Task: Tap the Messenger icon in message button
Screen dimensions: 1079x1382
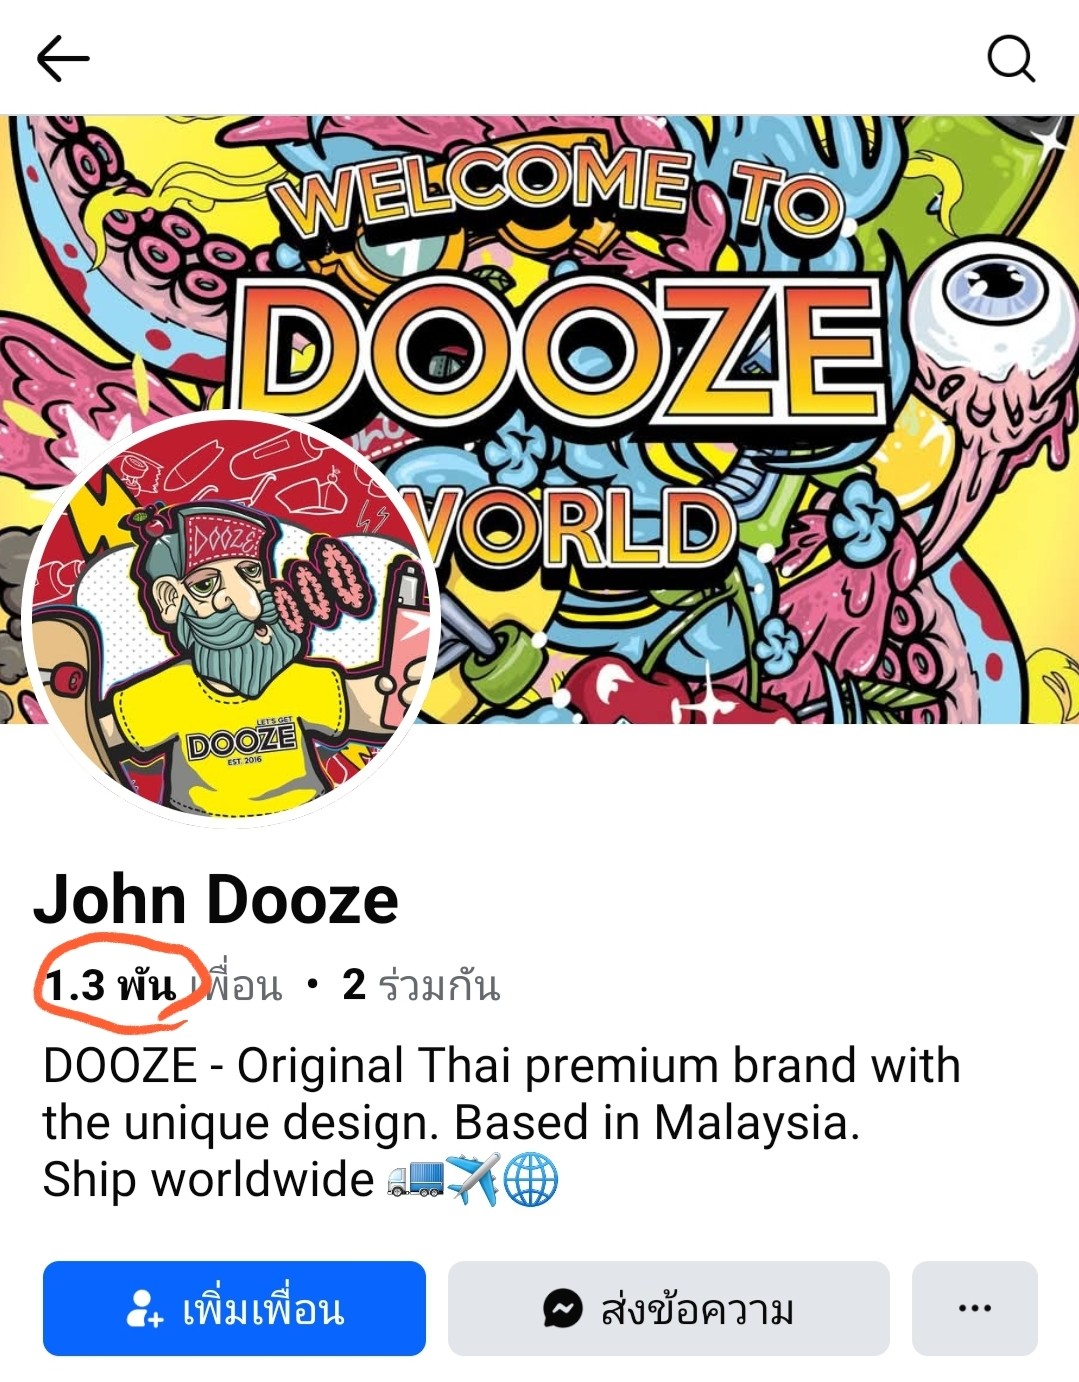Action: [562, 1308]
